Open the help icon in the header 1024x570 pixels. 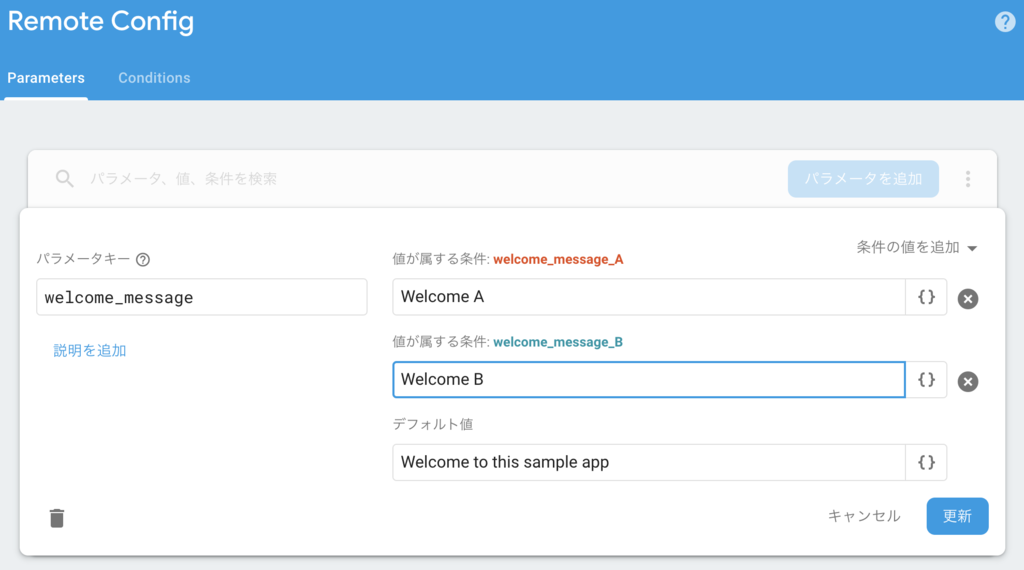(1004, 22)
